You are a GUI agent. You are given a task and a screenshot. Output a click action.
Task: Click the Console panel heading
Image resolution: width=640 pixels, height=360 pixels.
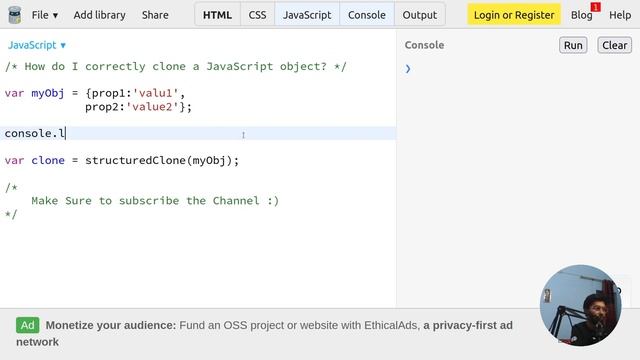tap(424, 45)
